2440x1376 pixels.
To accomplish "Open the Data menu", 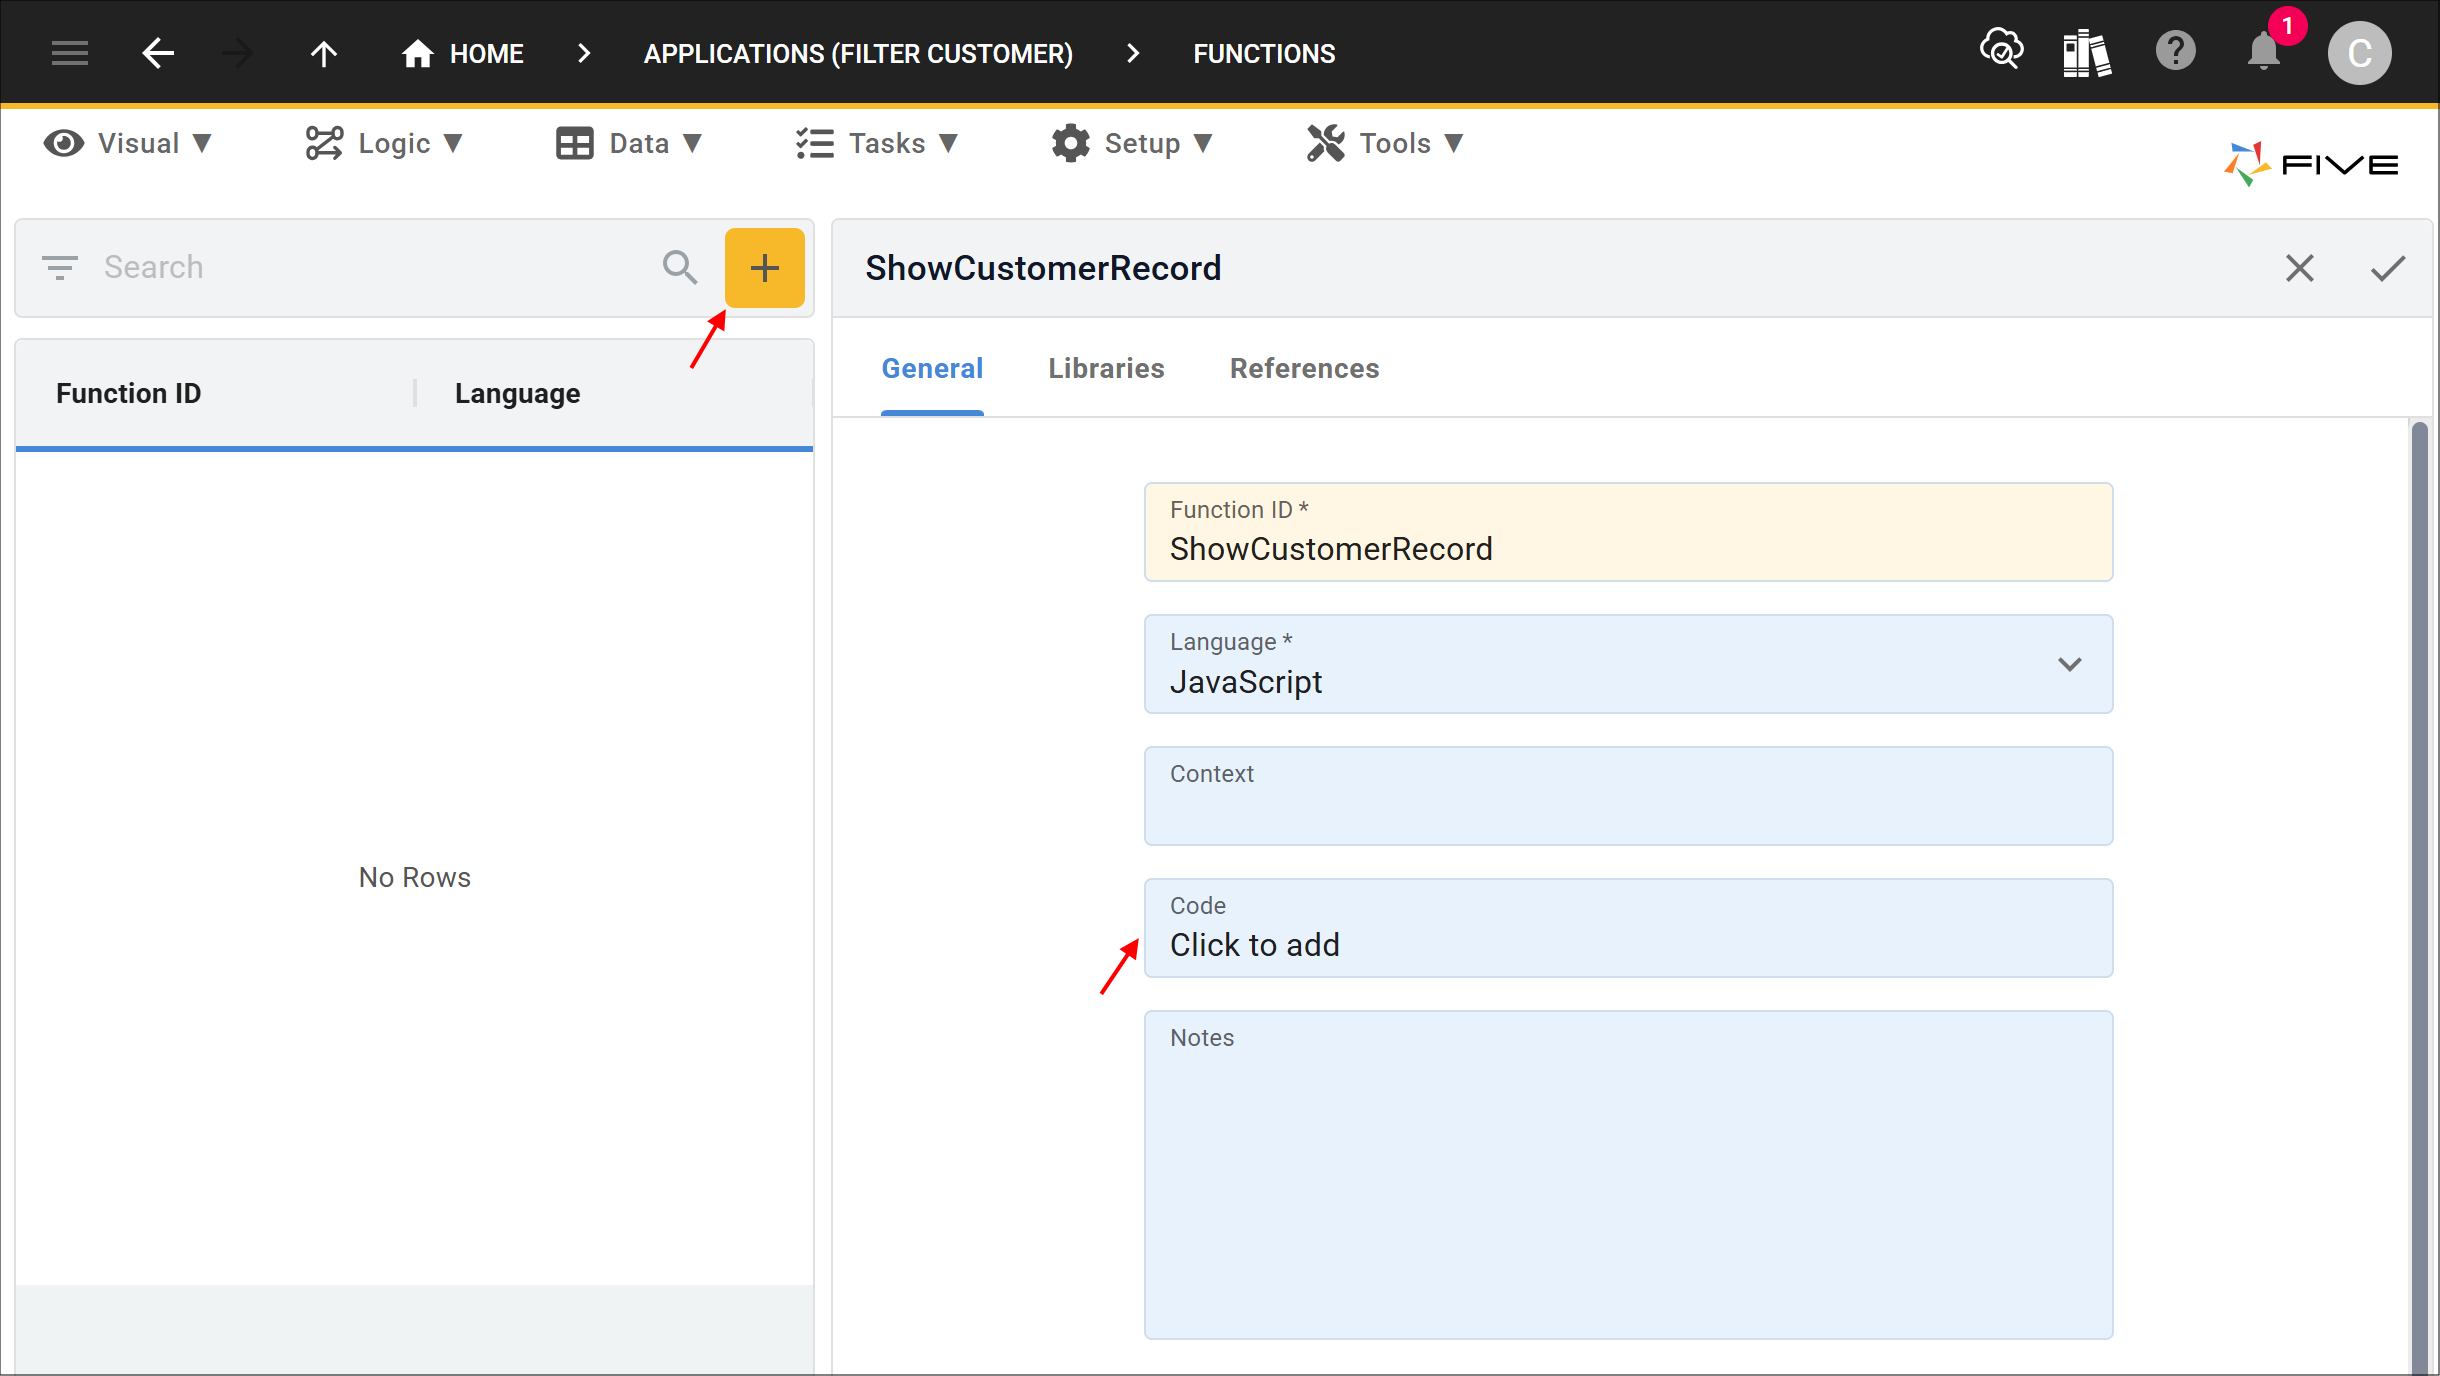I will (x=633, y=144).
